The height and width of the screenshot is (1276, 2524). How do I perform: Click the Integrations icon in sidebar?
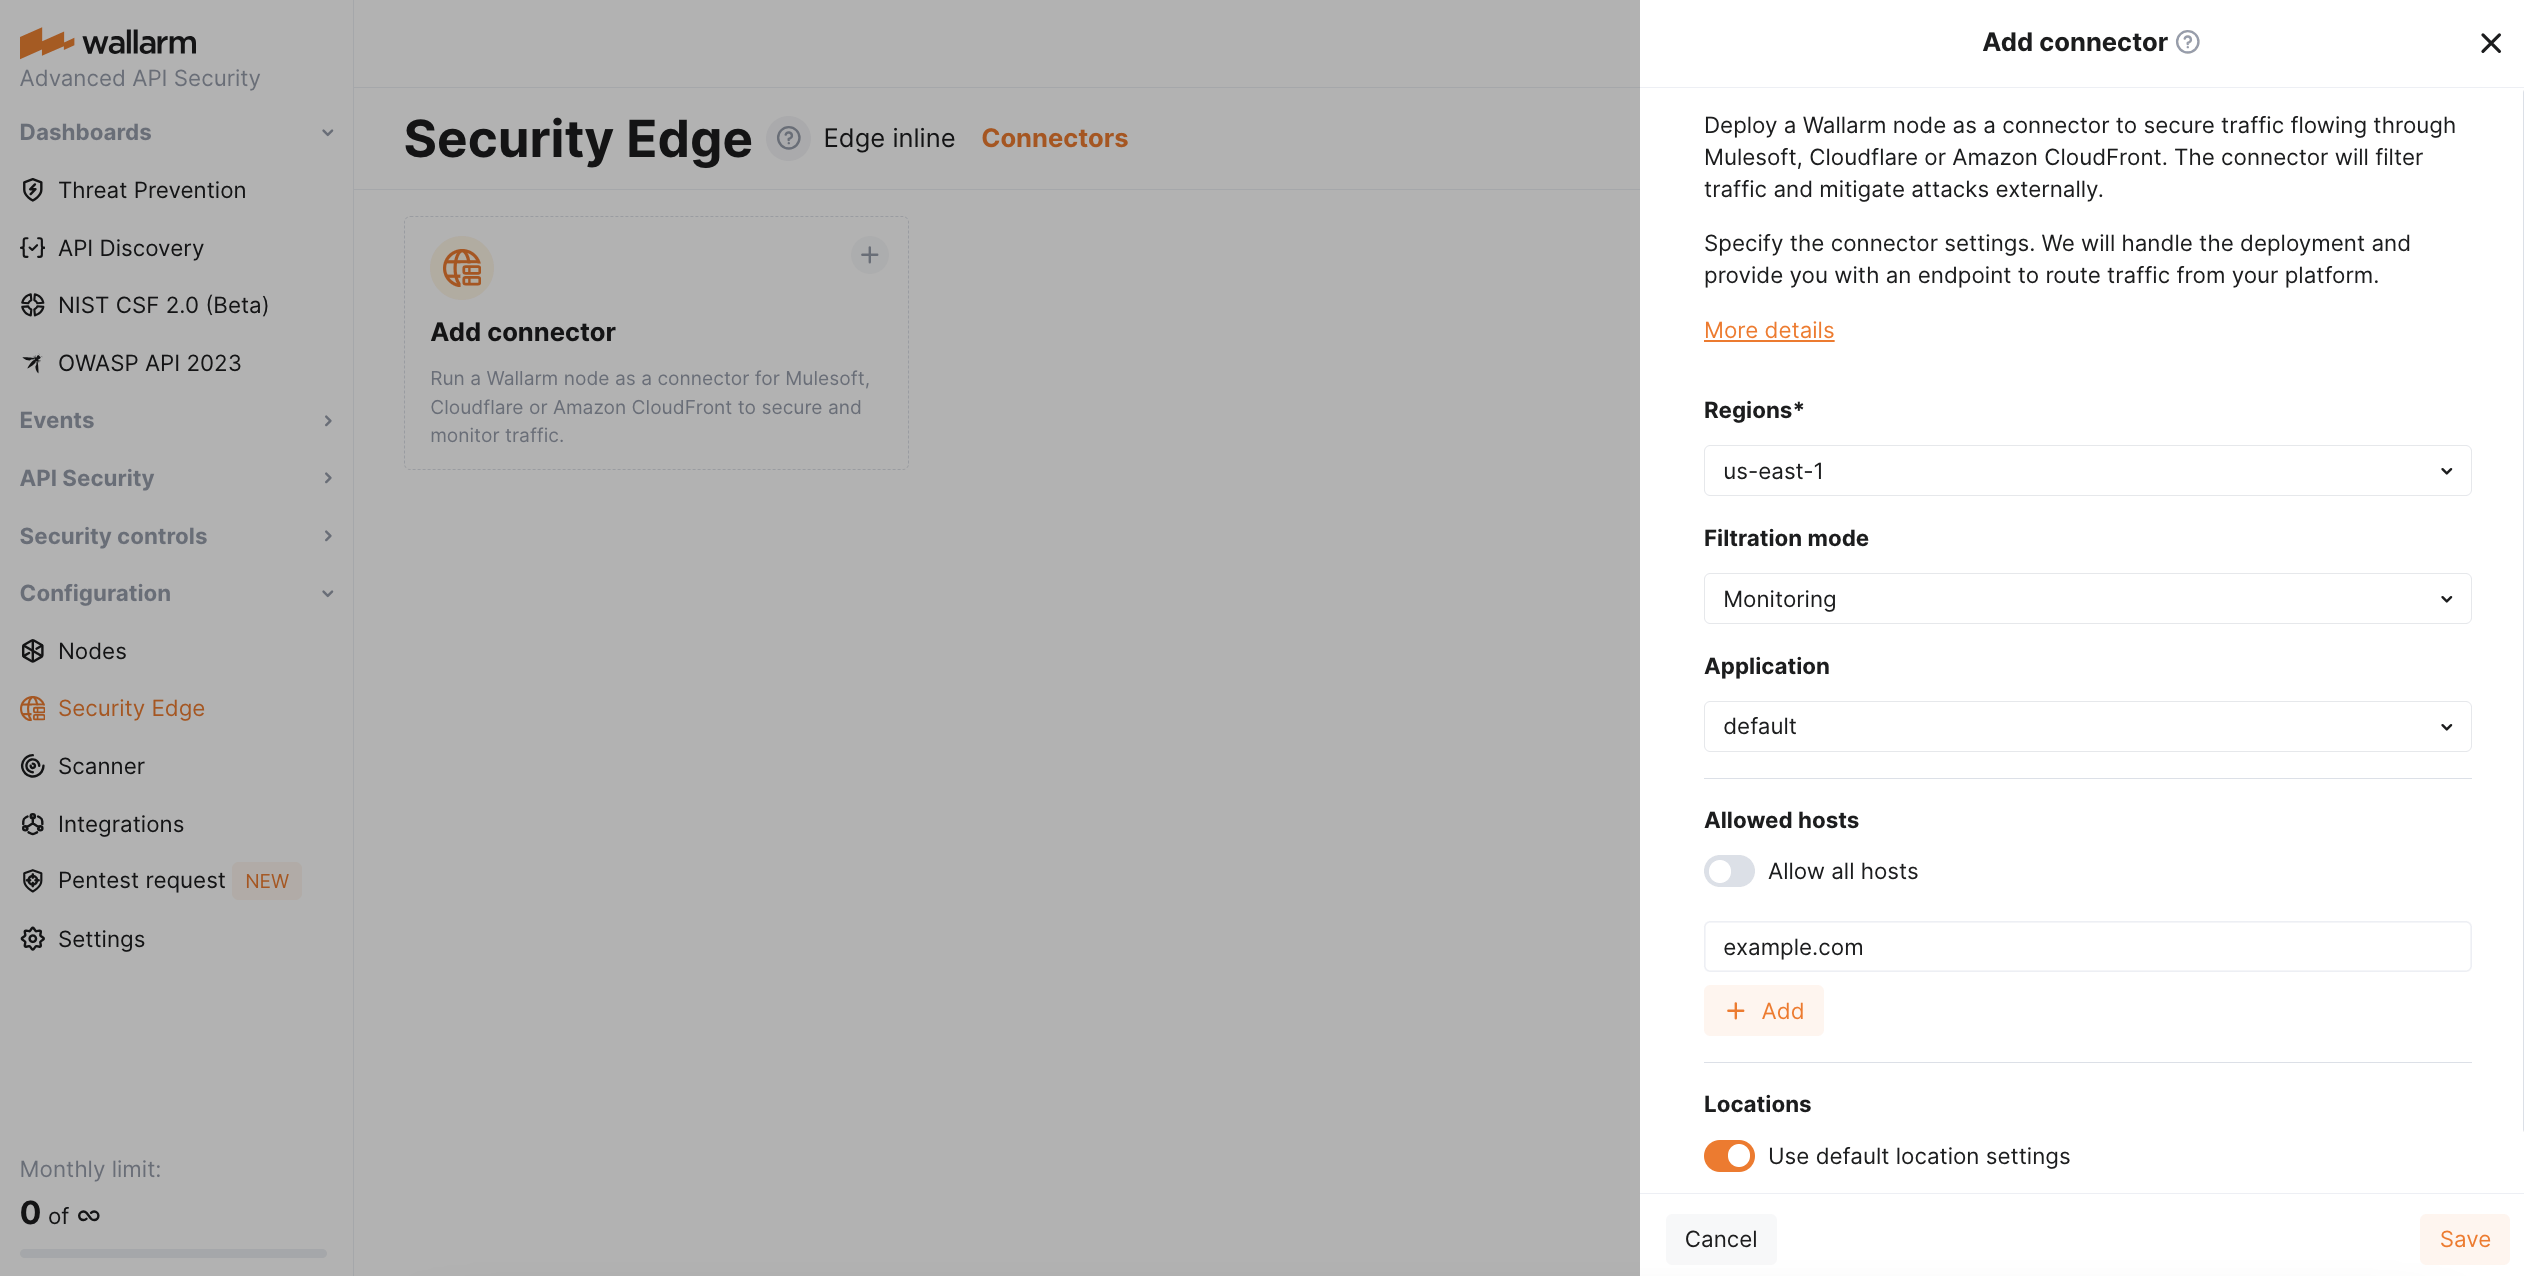[x=33, y=824]
